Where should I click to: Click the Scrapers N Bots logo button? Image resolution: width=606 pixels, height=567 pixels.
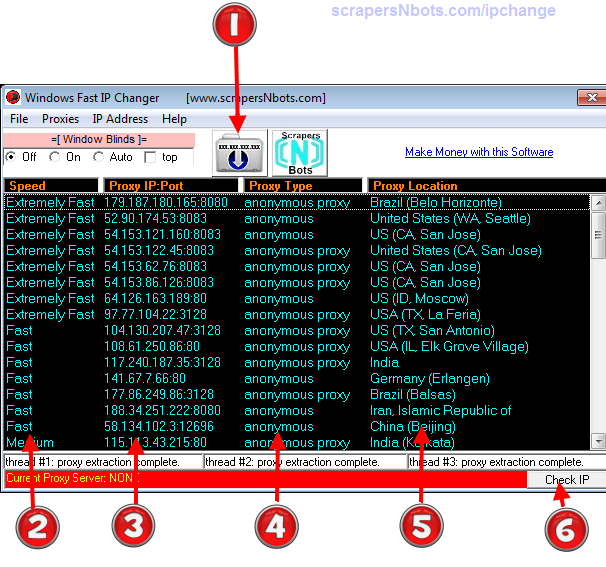coord(300,153)
